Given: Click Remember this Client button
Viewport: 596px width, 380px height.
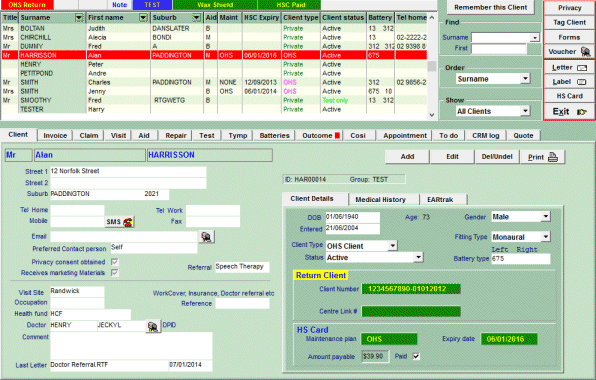Looking at the screenshot, I should pos(490,8).
